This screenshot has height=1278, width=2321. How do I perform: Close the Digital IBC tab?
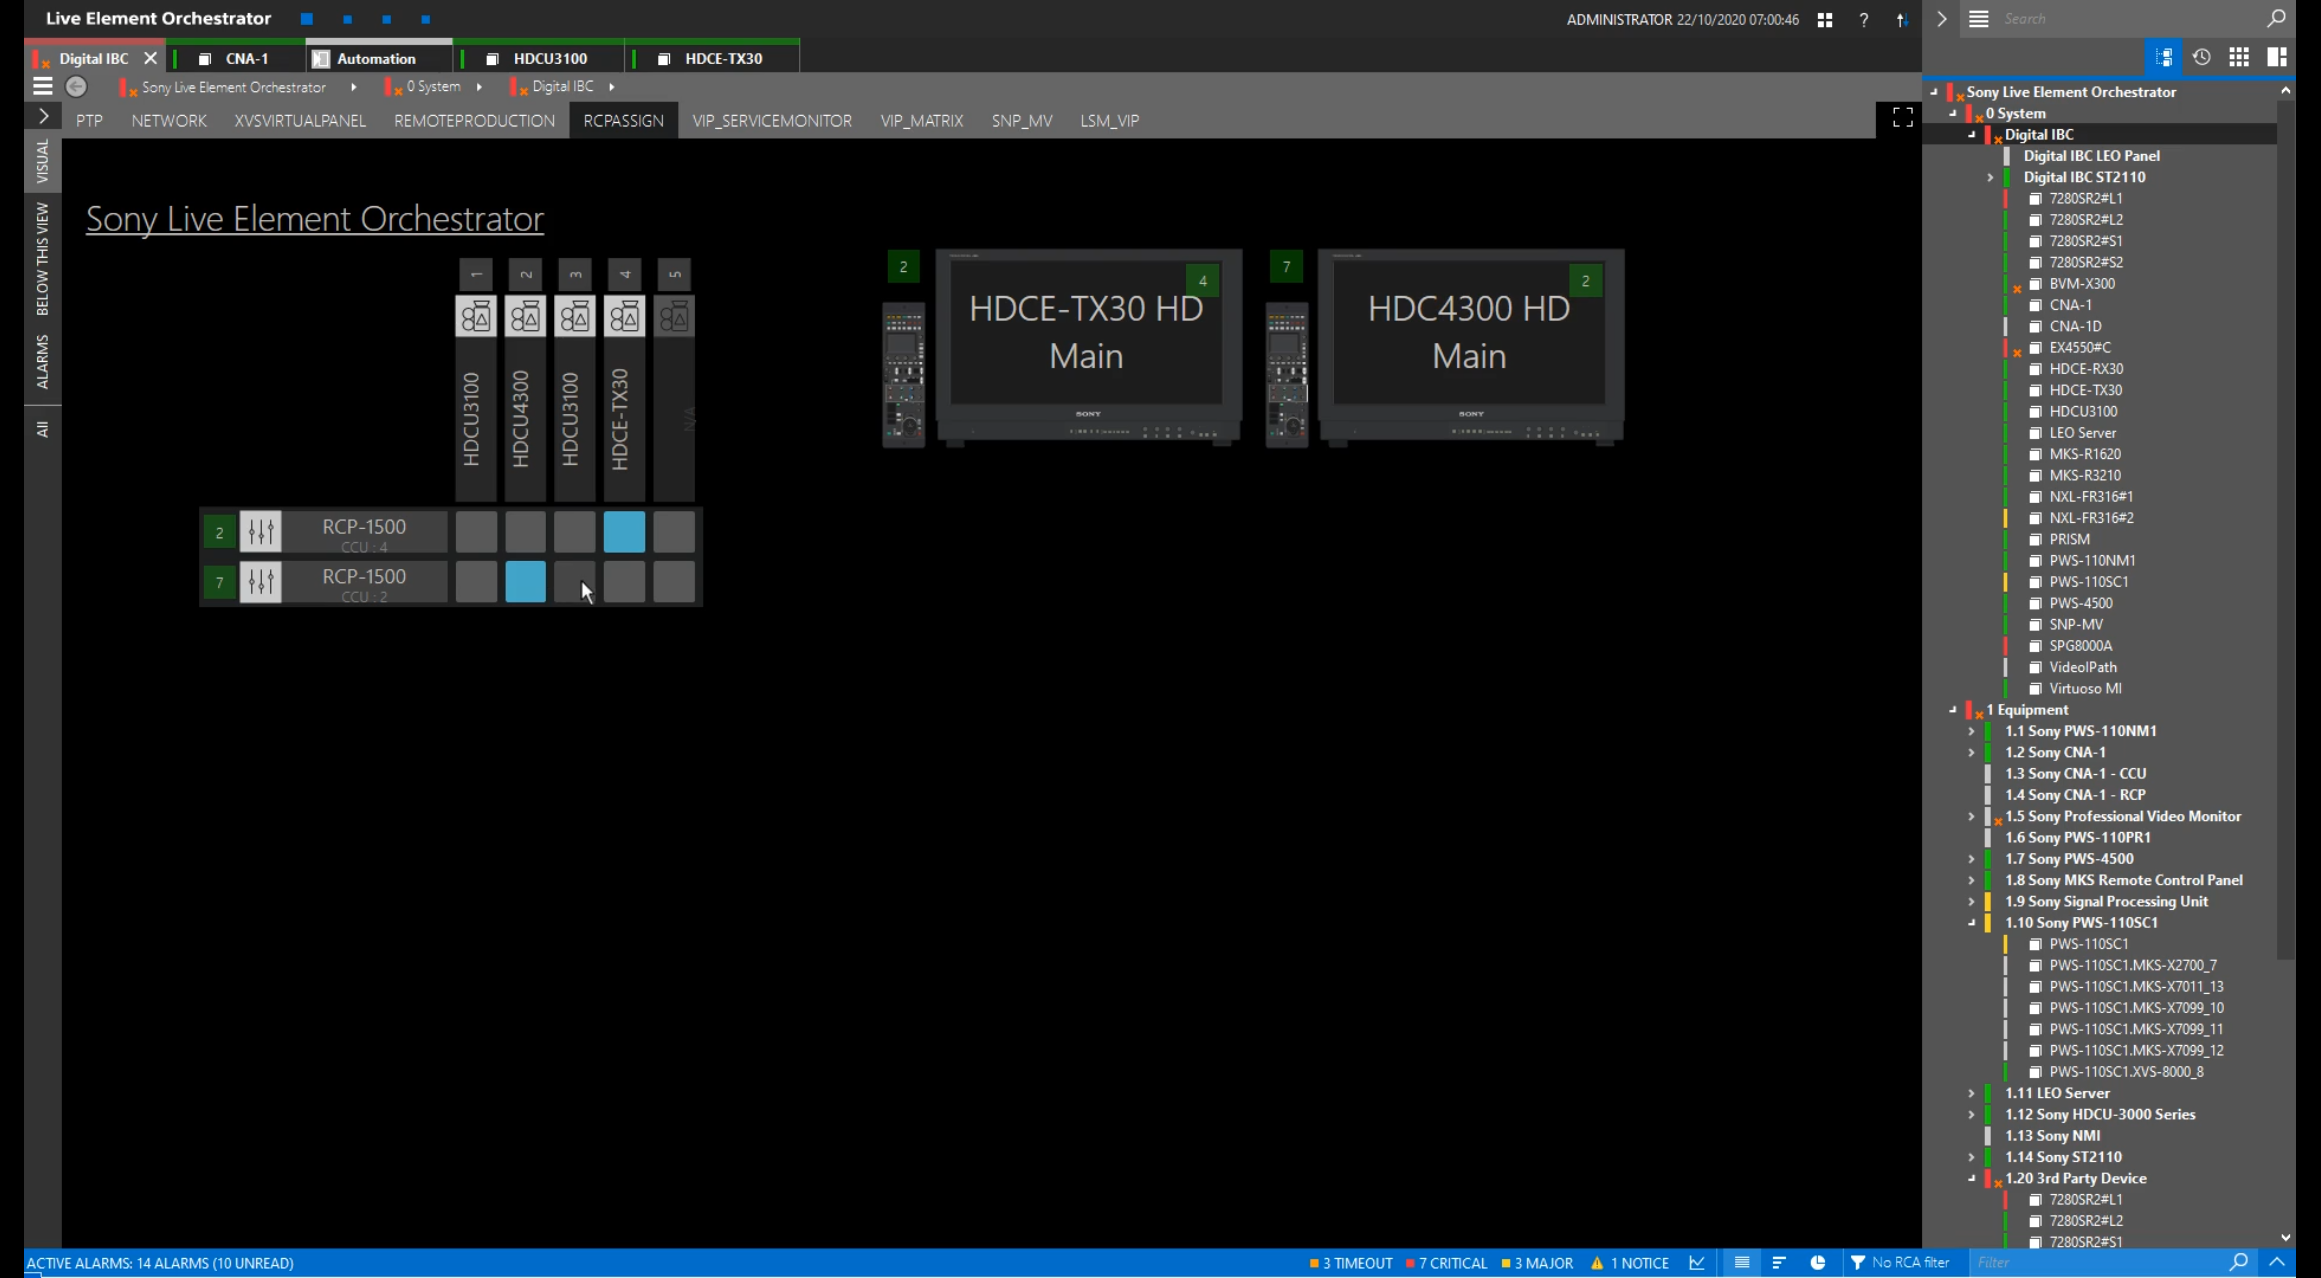pyautogui.click(x=150, y=58)
